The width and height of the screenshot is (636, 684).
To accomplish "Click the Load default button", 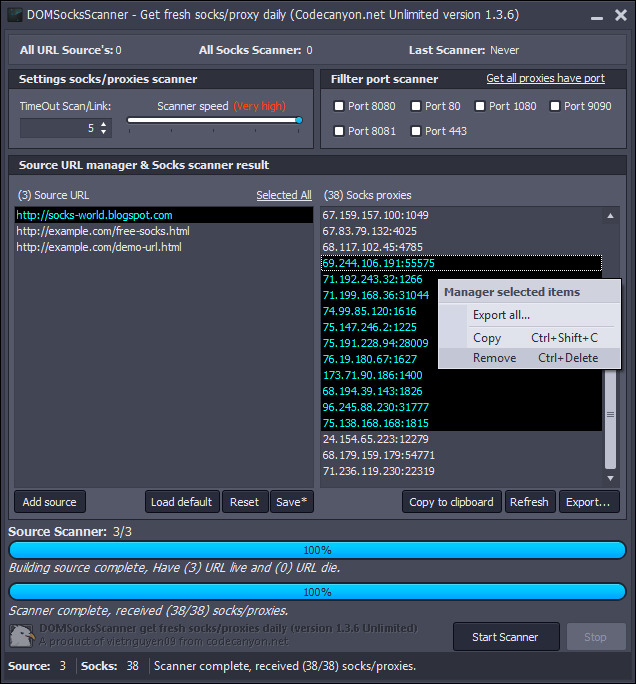I will pyautogui.click(x=182, y=502).
